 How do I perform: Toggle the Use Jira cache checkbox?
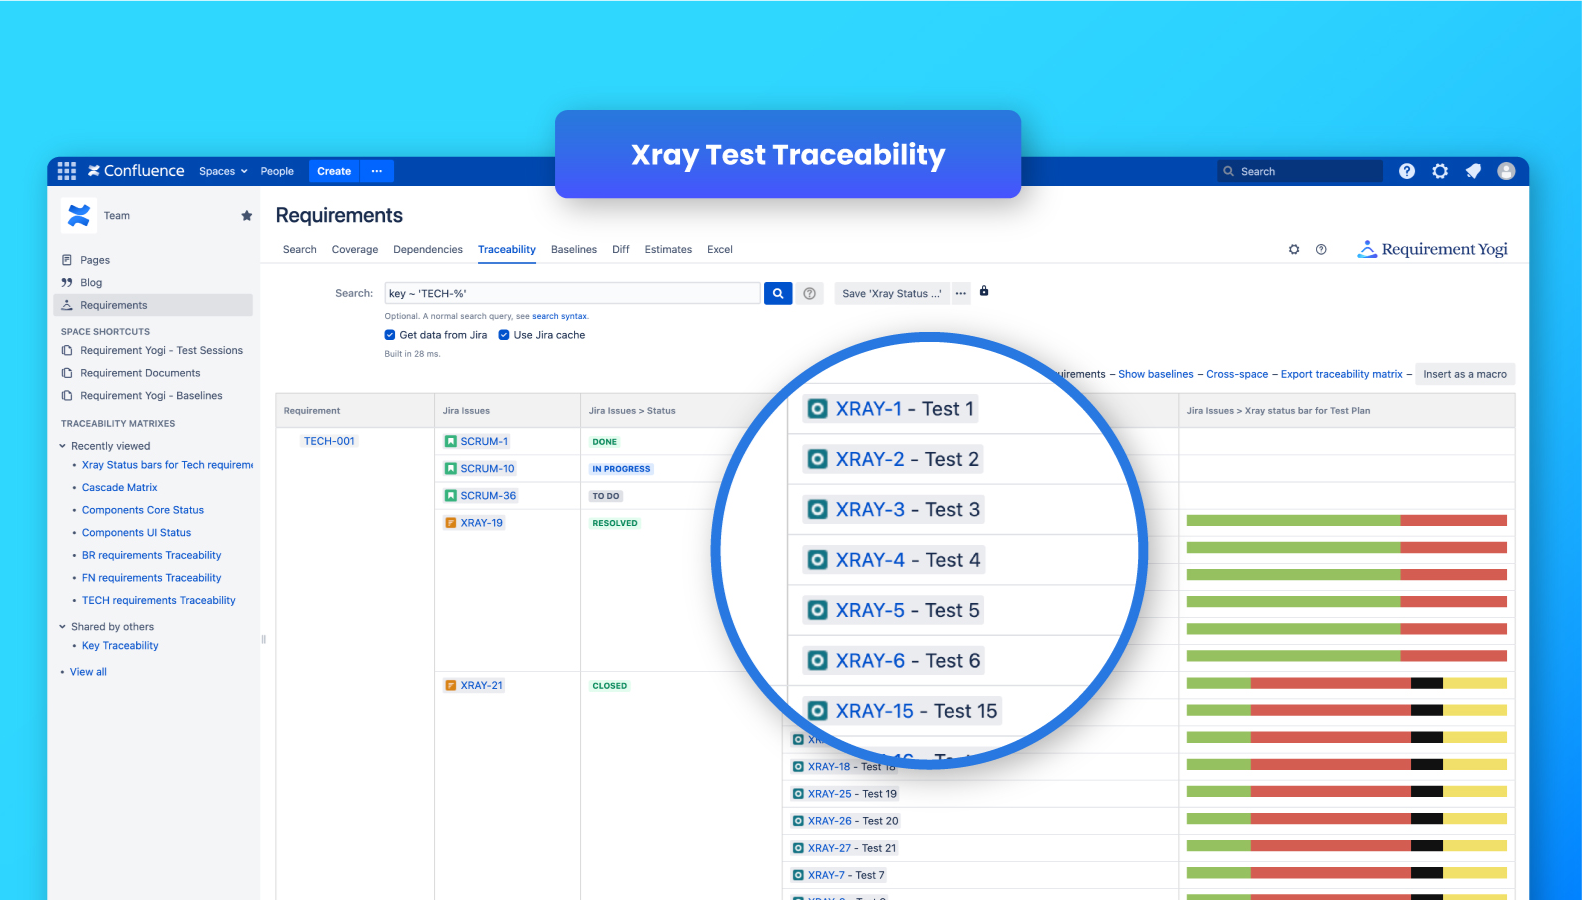tap(504, 335)
